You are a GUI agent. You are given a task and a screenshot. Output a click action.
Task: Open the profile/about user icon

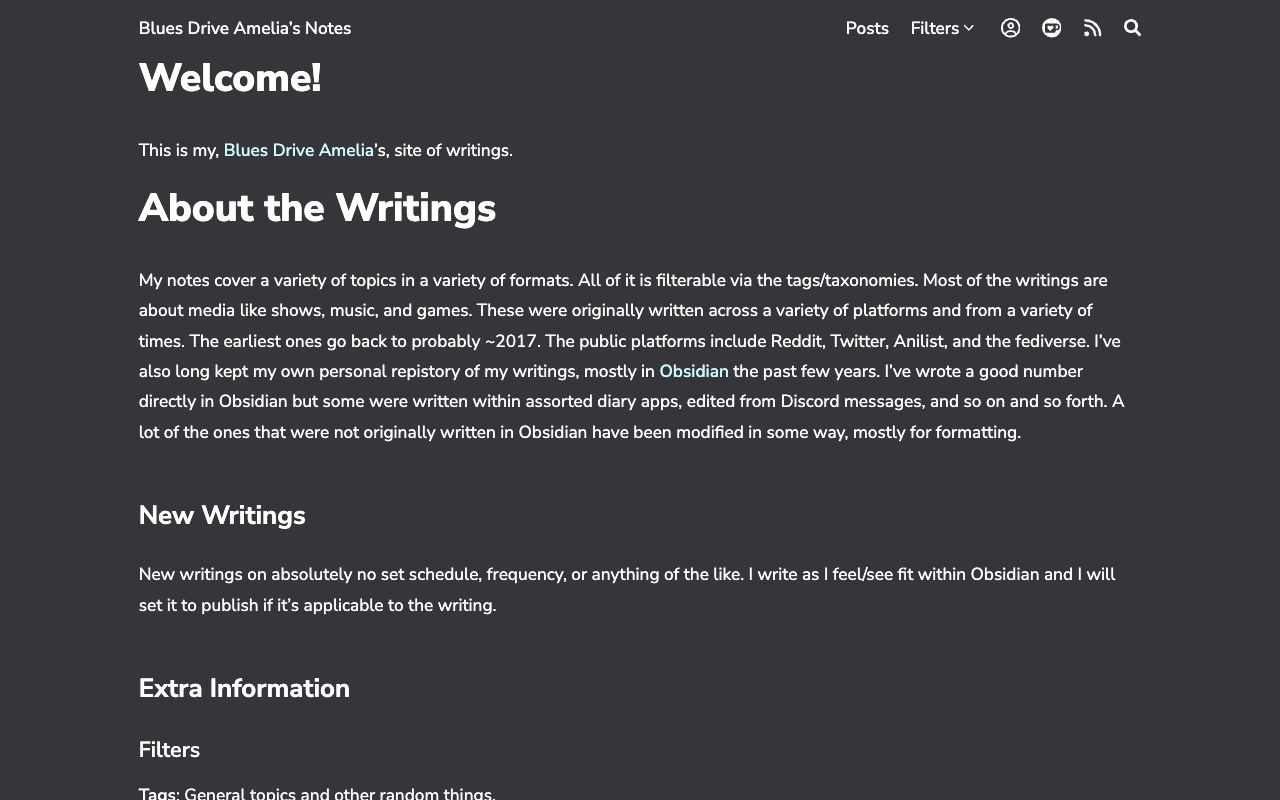(x=1010, y=28)
